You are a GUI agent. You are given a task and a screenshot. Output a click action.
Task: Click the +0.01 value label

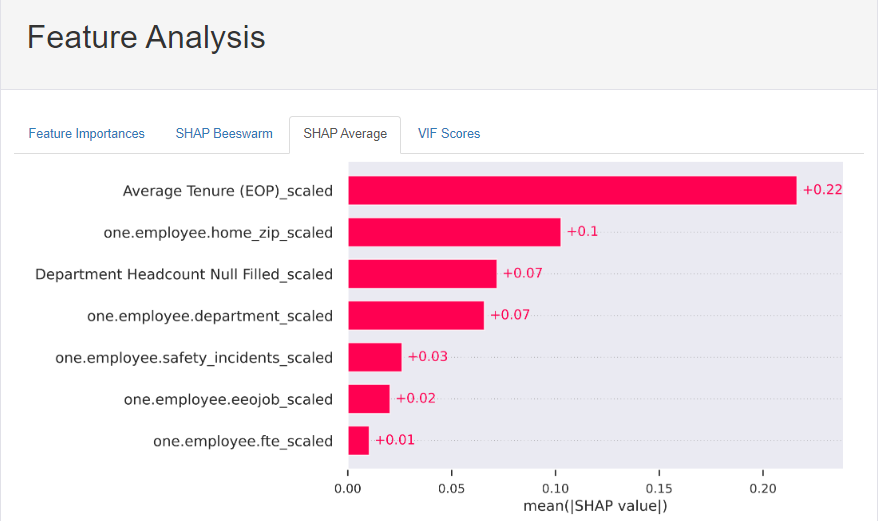click(x=394, y=440)
